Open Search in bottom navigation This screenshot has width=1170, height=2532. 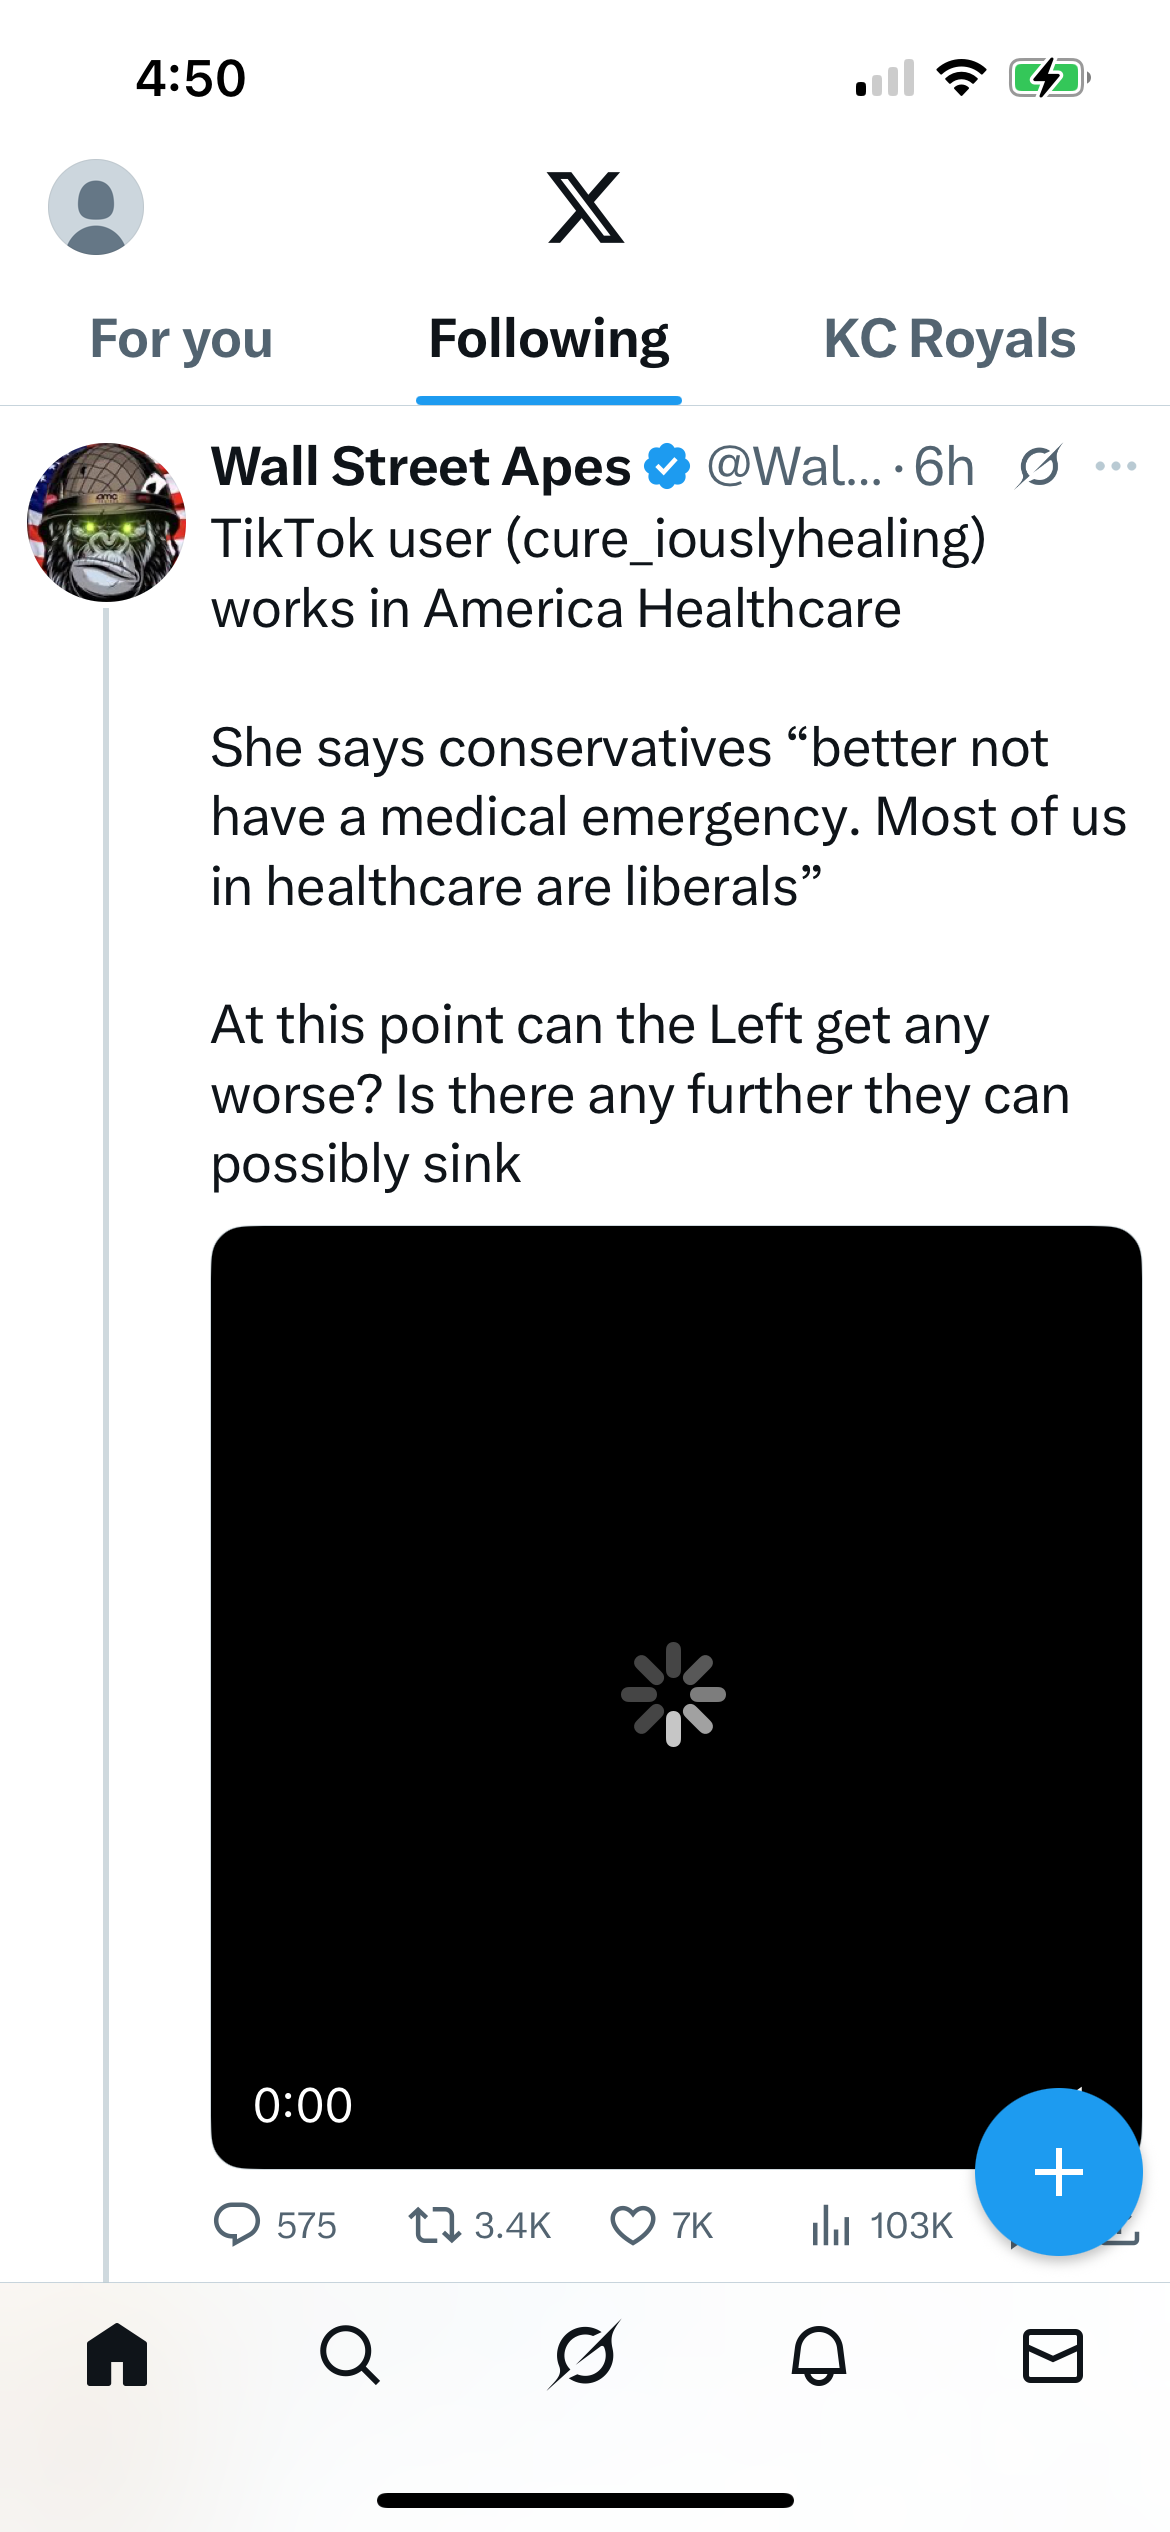pyautogui.click(x=350, y=2355)
